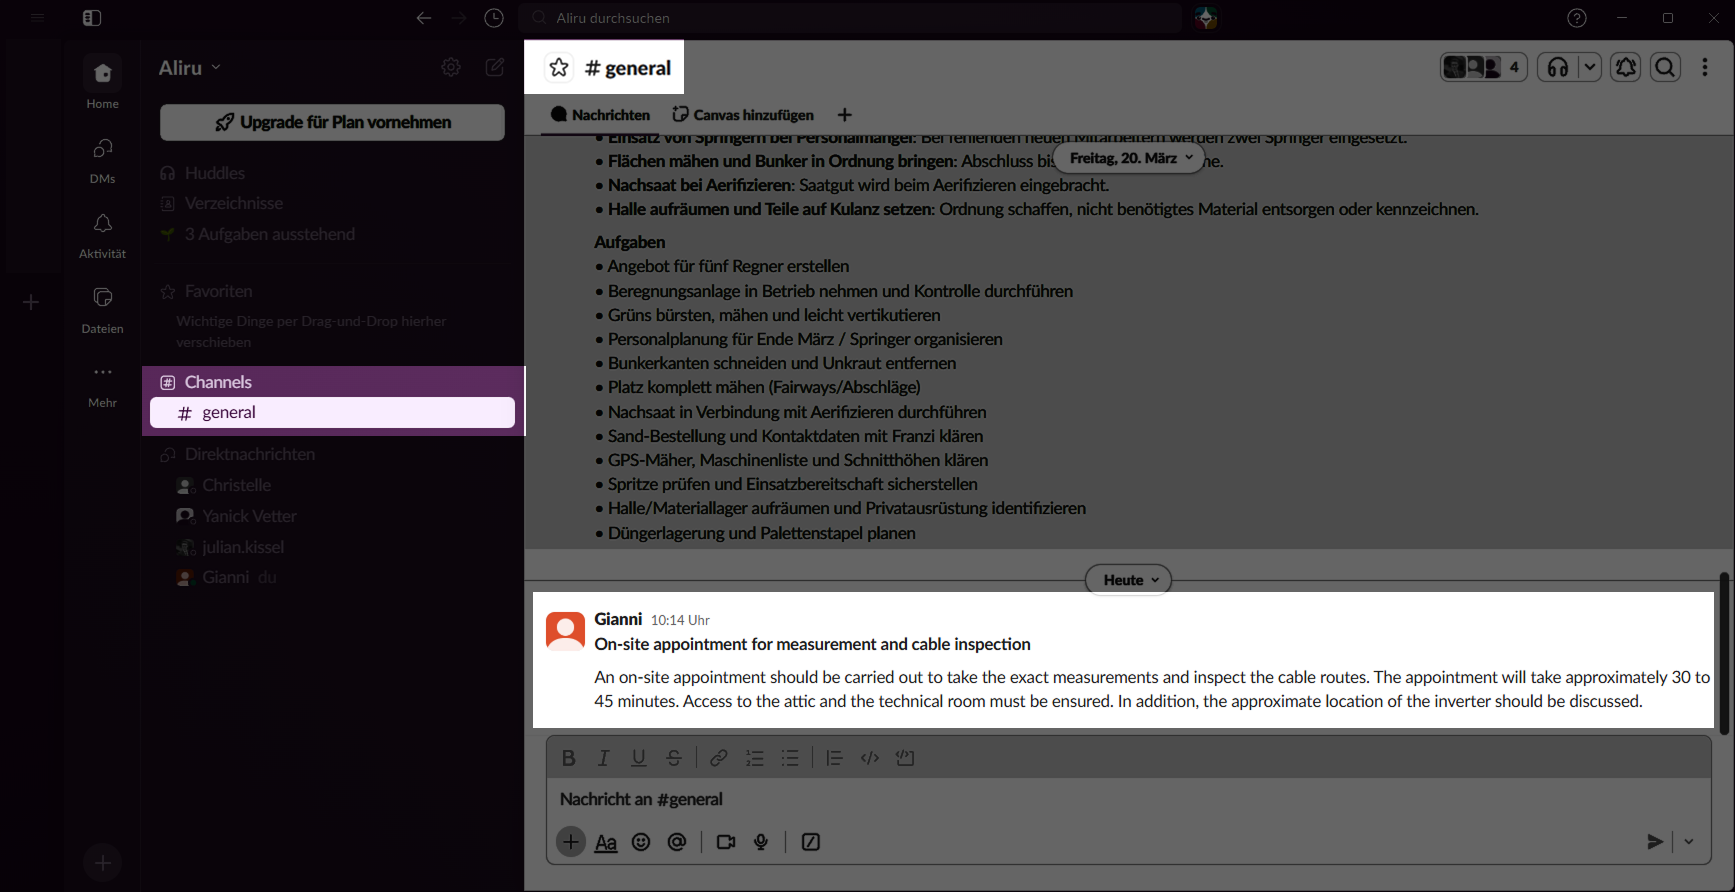Screen dimensions: 1735x892
Task: Record a video clip
Action: tap(726, 842)
